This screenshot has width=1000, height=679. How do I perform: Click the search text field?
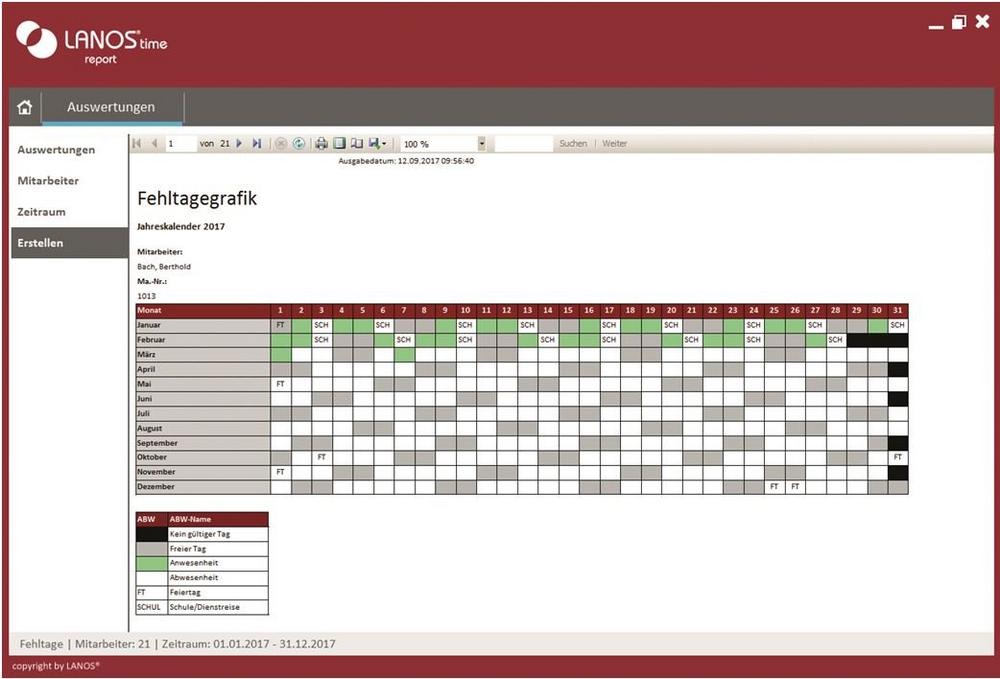click(x=524, y=144)
